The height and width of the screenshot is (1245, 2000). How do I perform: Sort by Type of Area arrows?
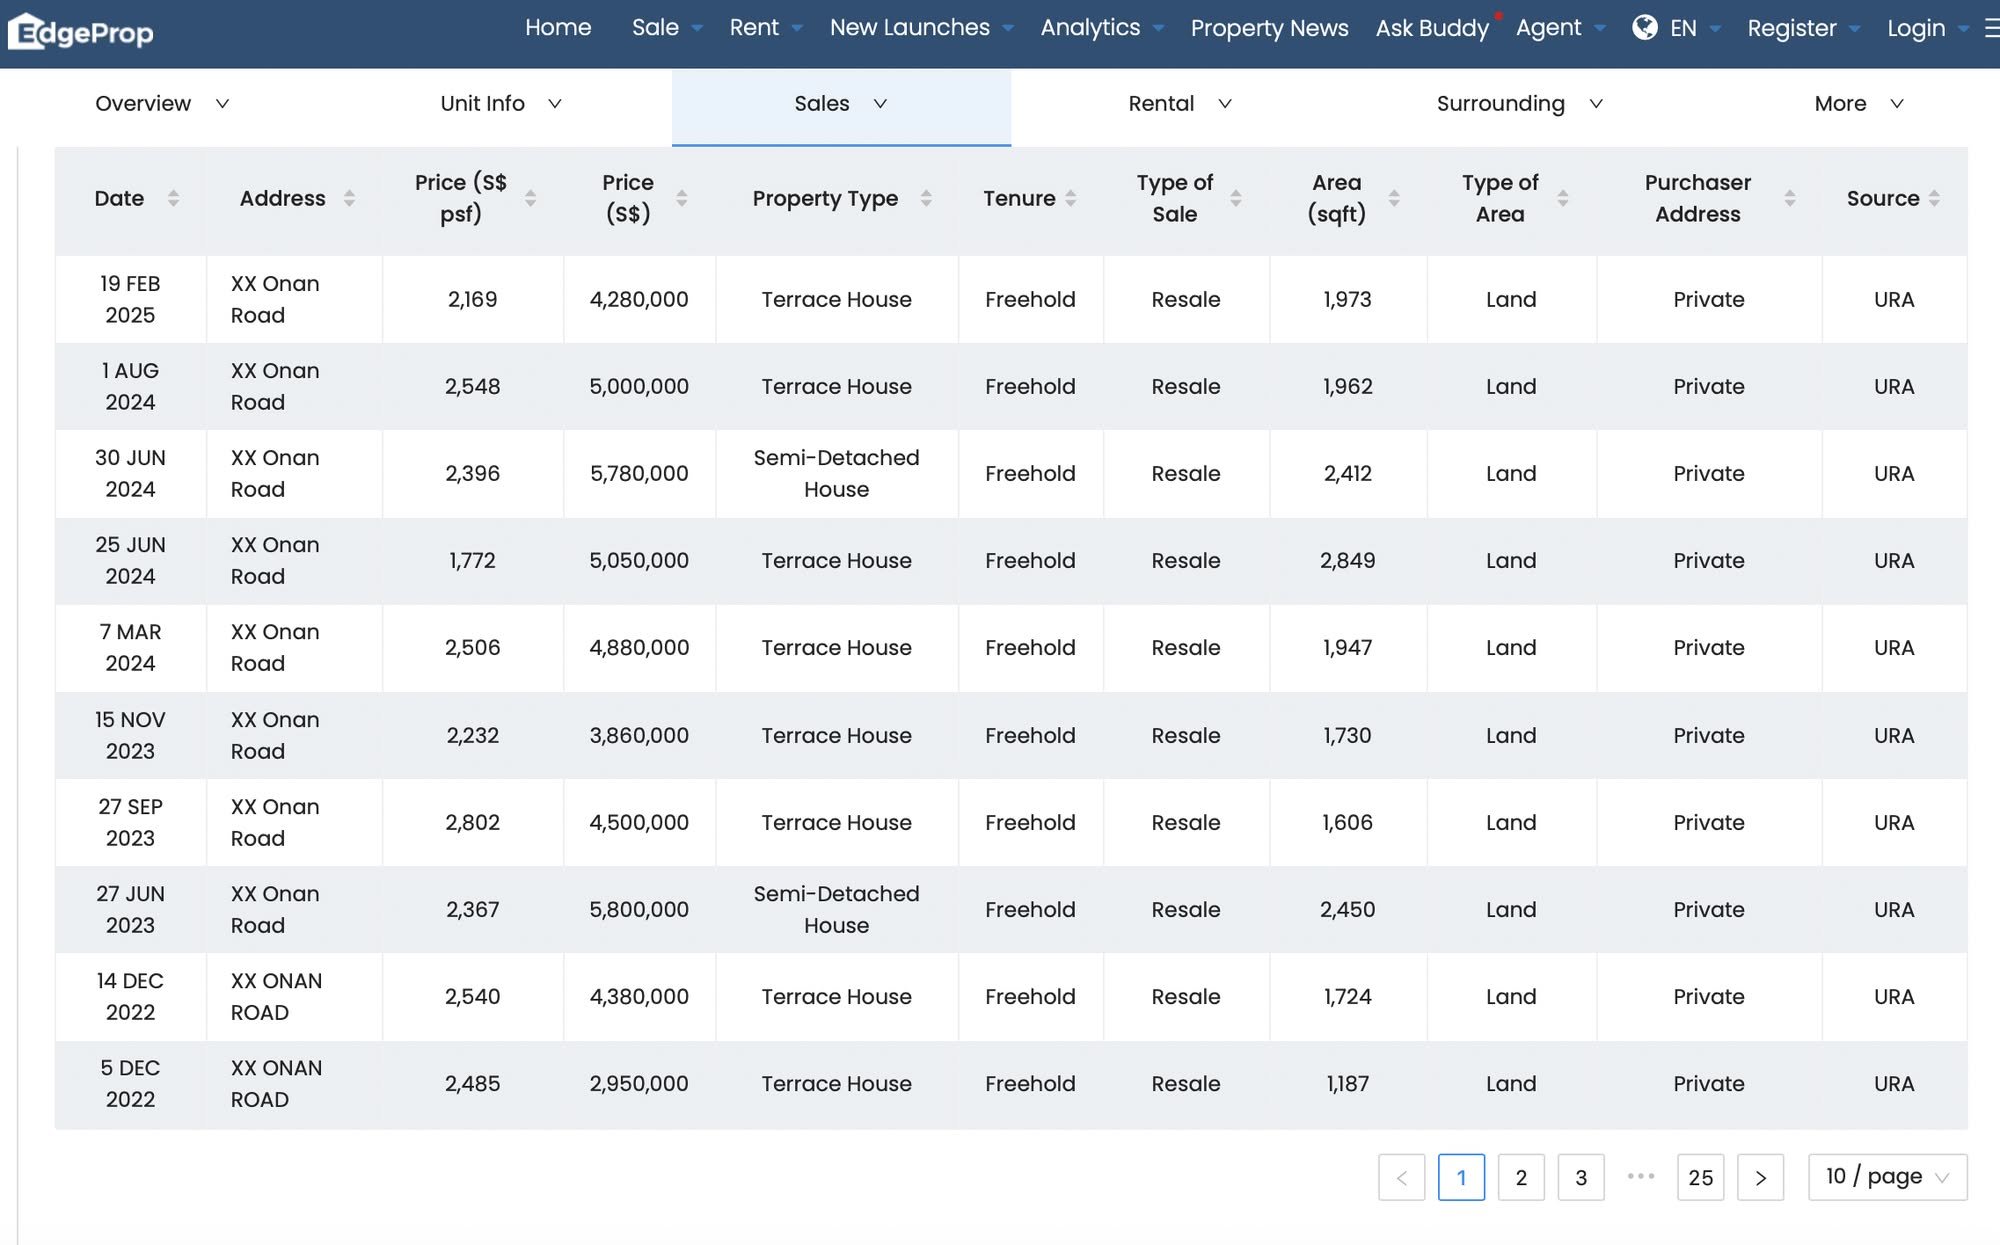click(1562, 198)
